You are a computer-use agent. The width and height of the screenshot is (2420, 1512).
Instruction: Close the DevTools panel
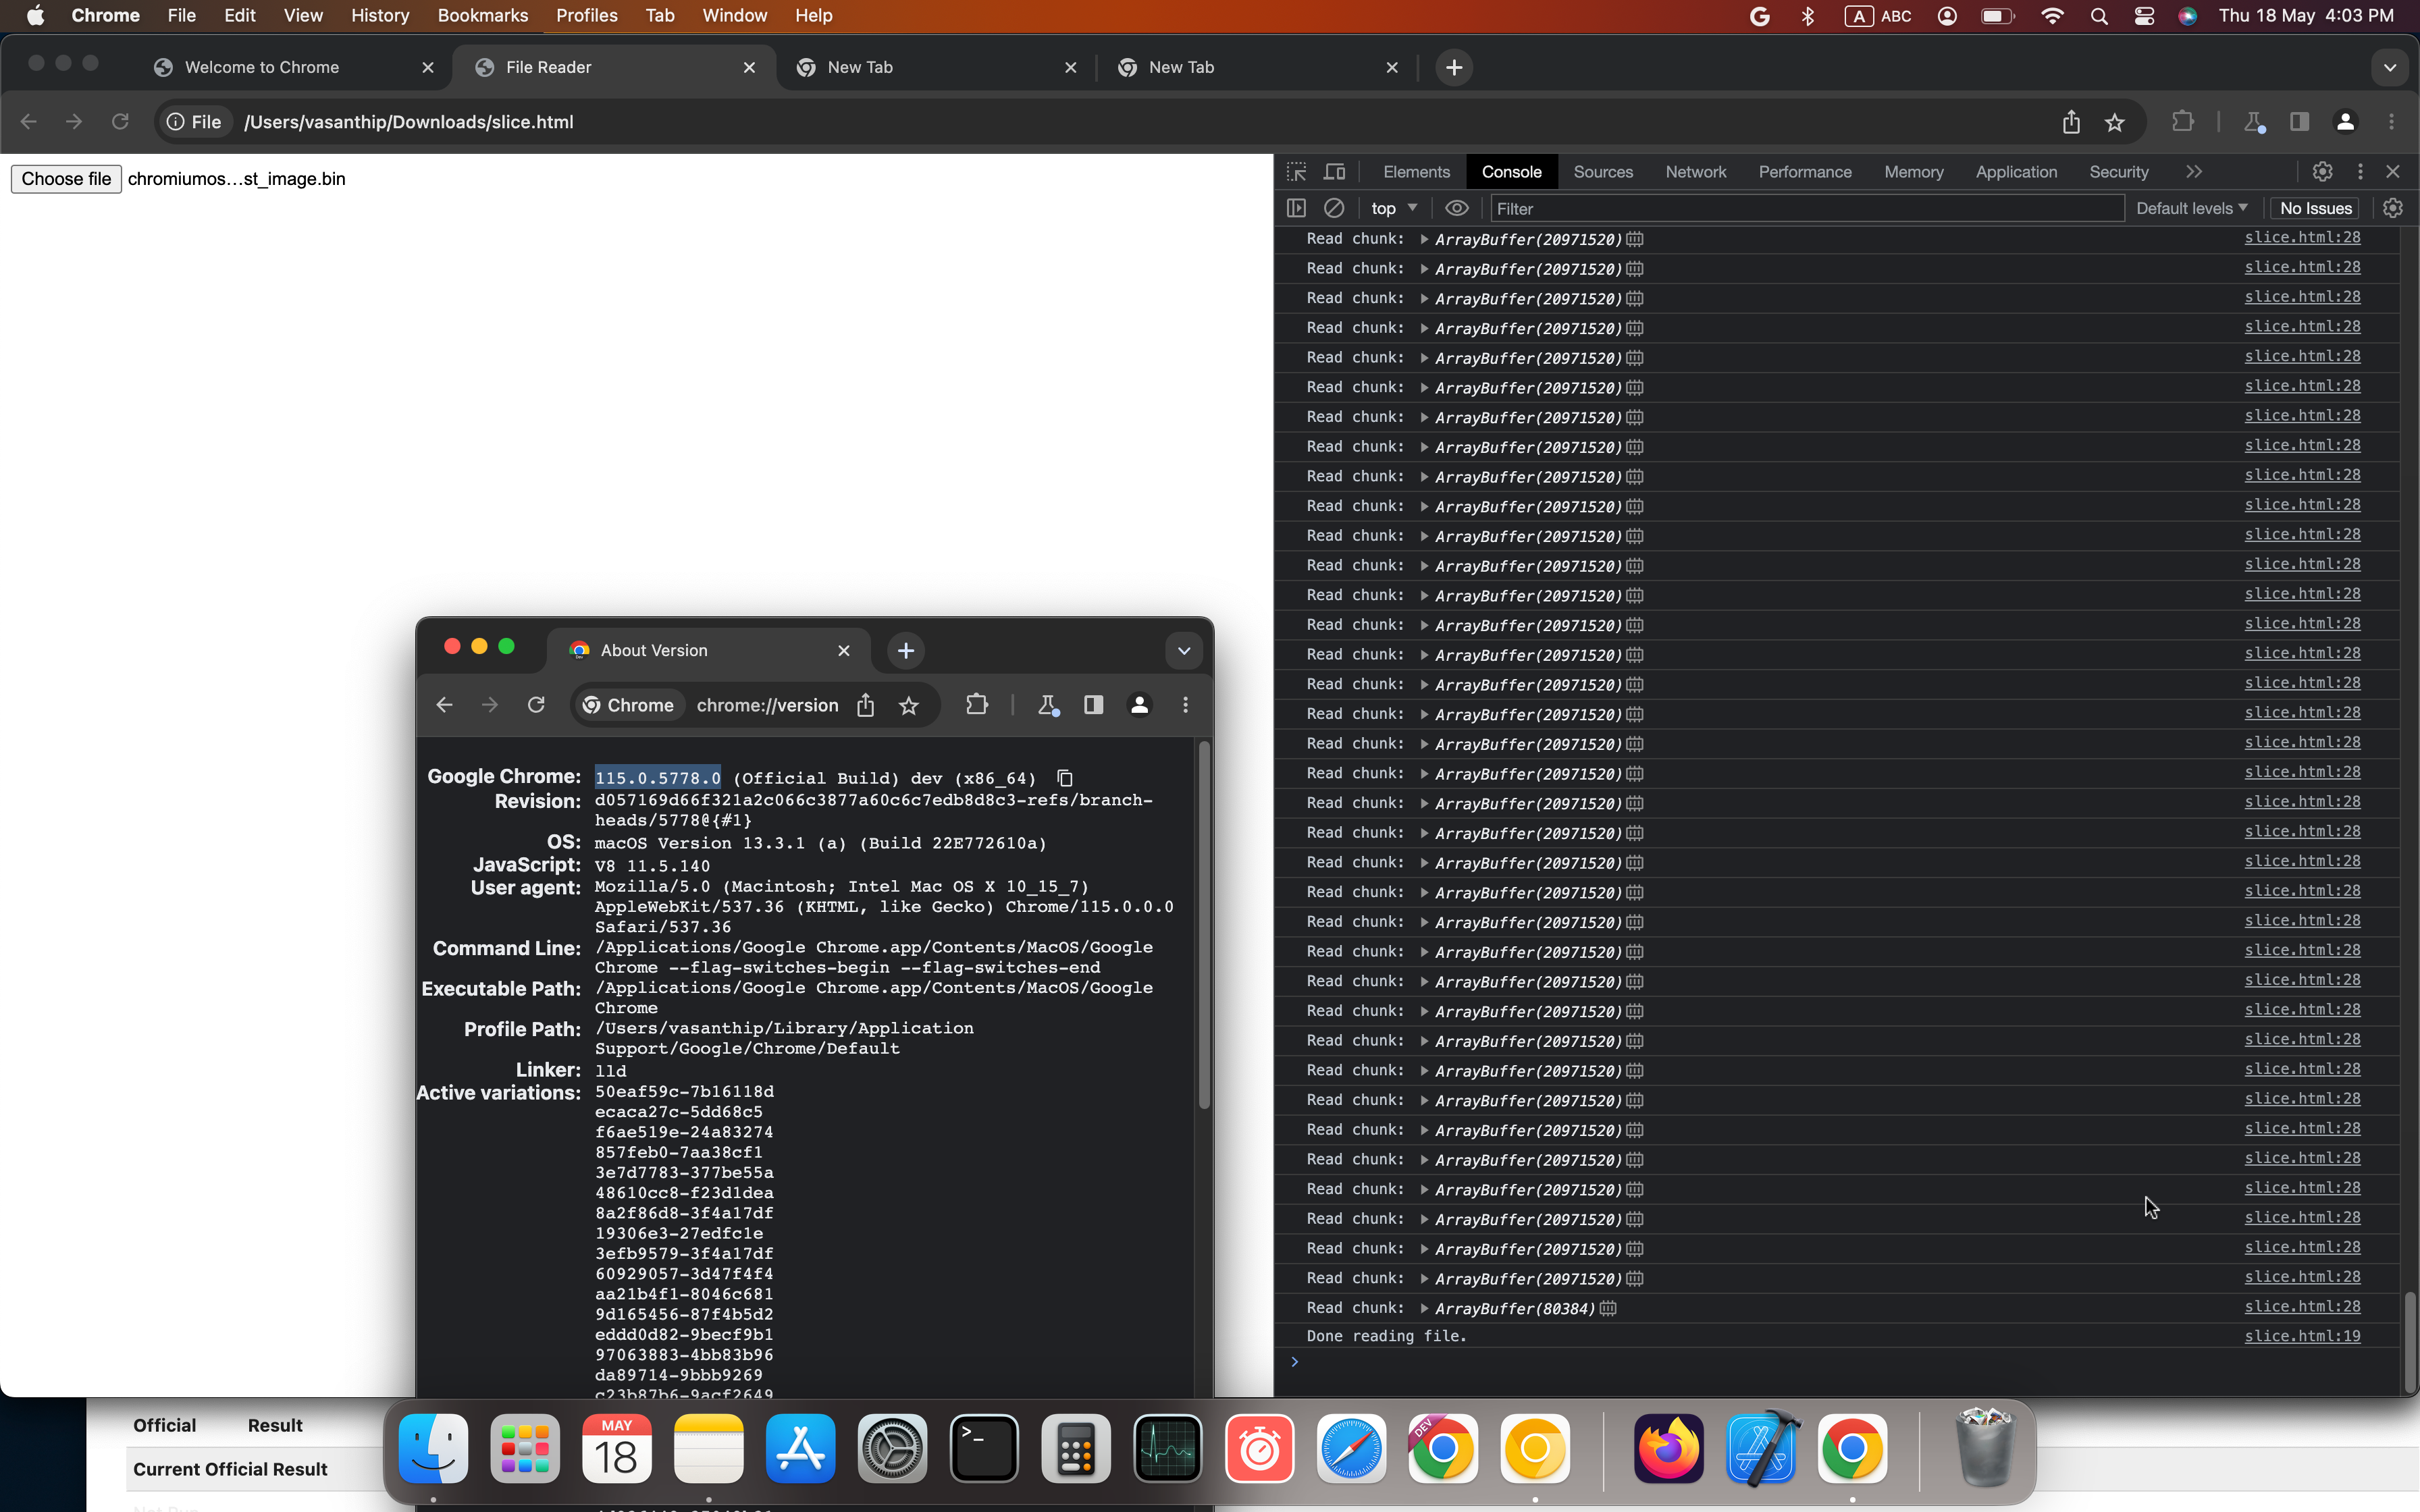point(2393,172)
